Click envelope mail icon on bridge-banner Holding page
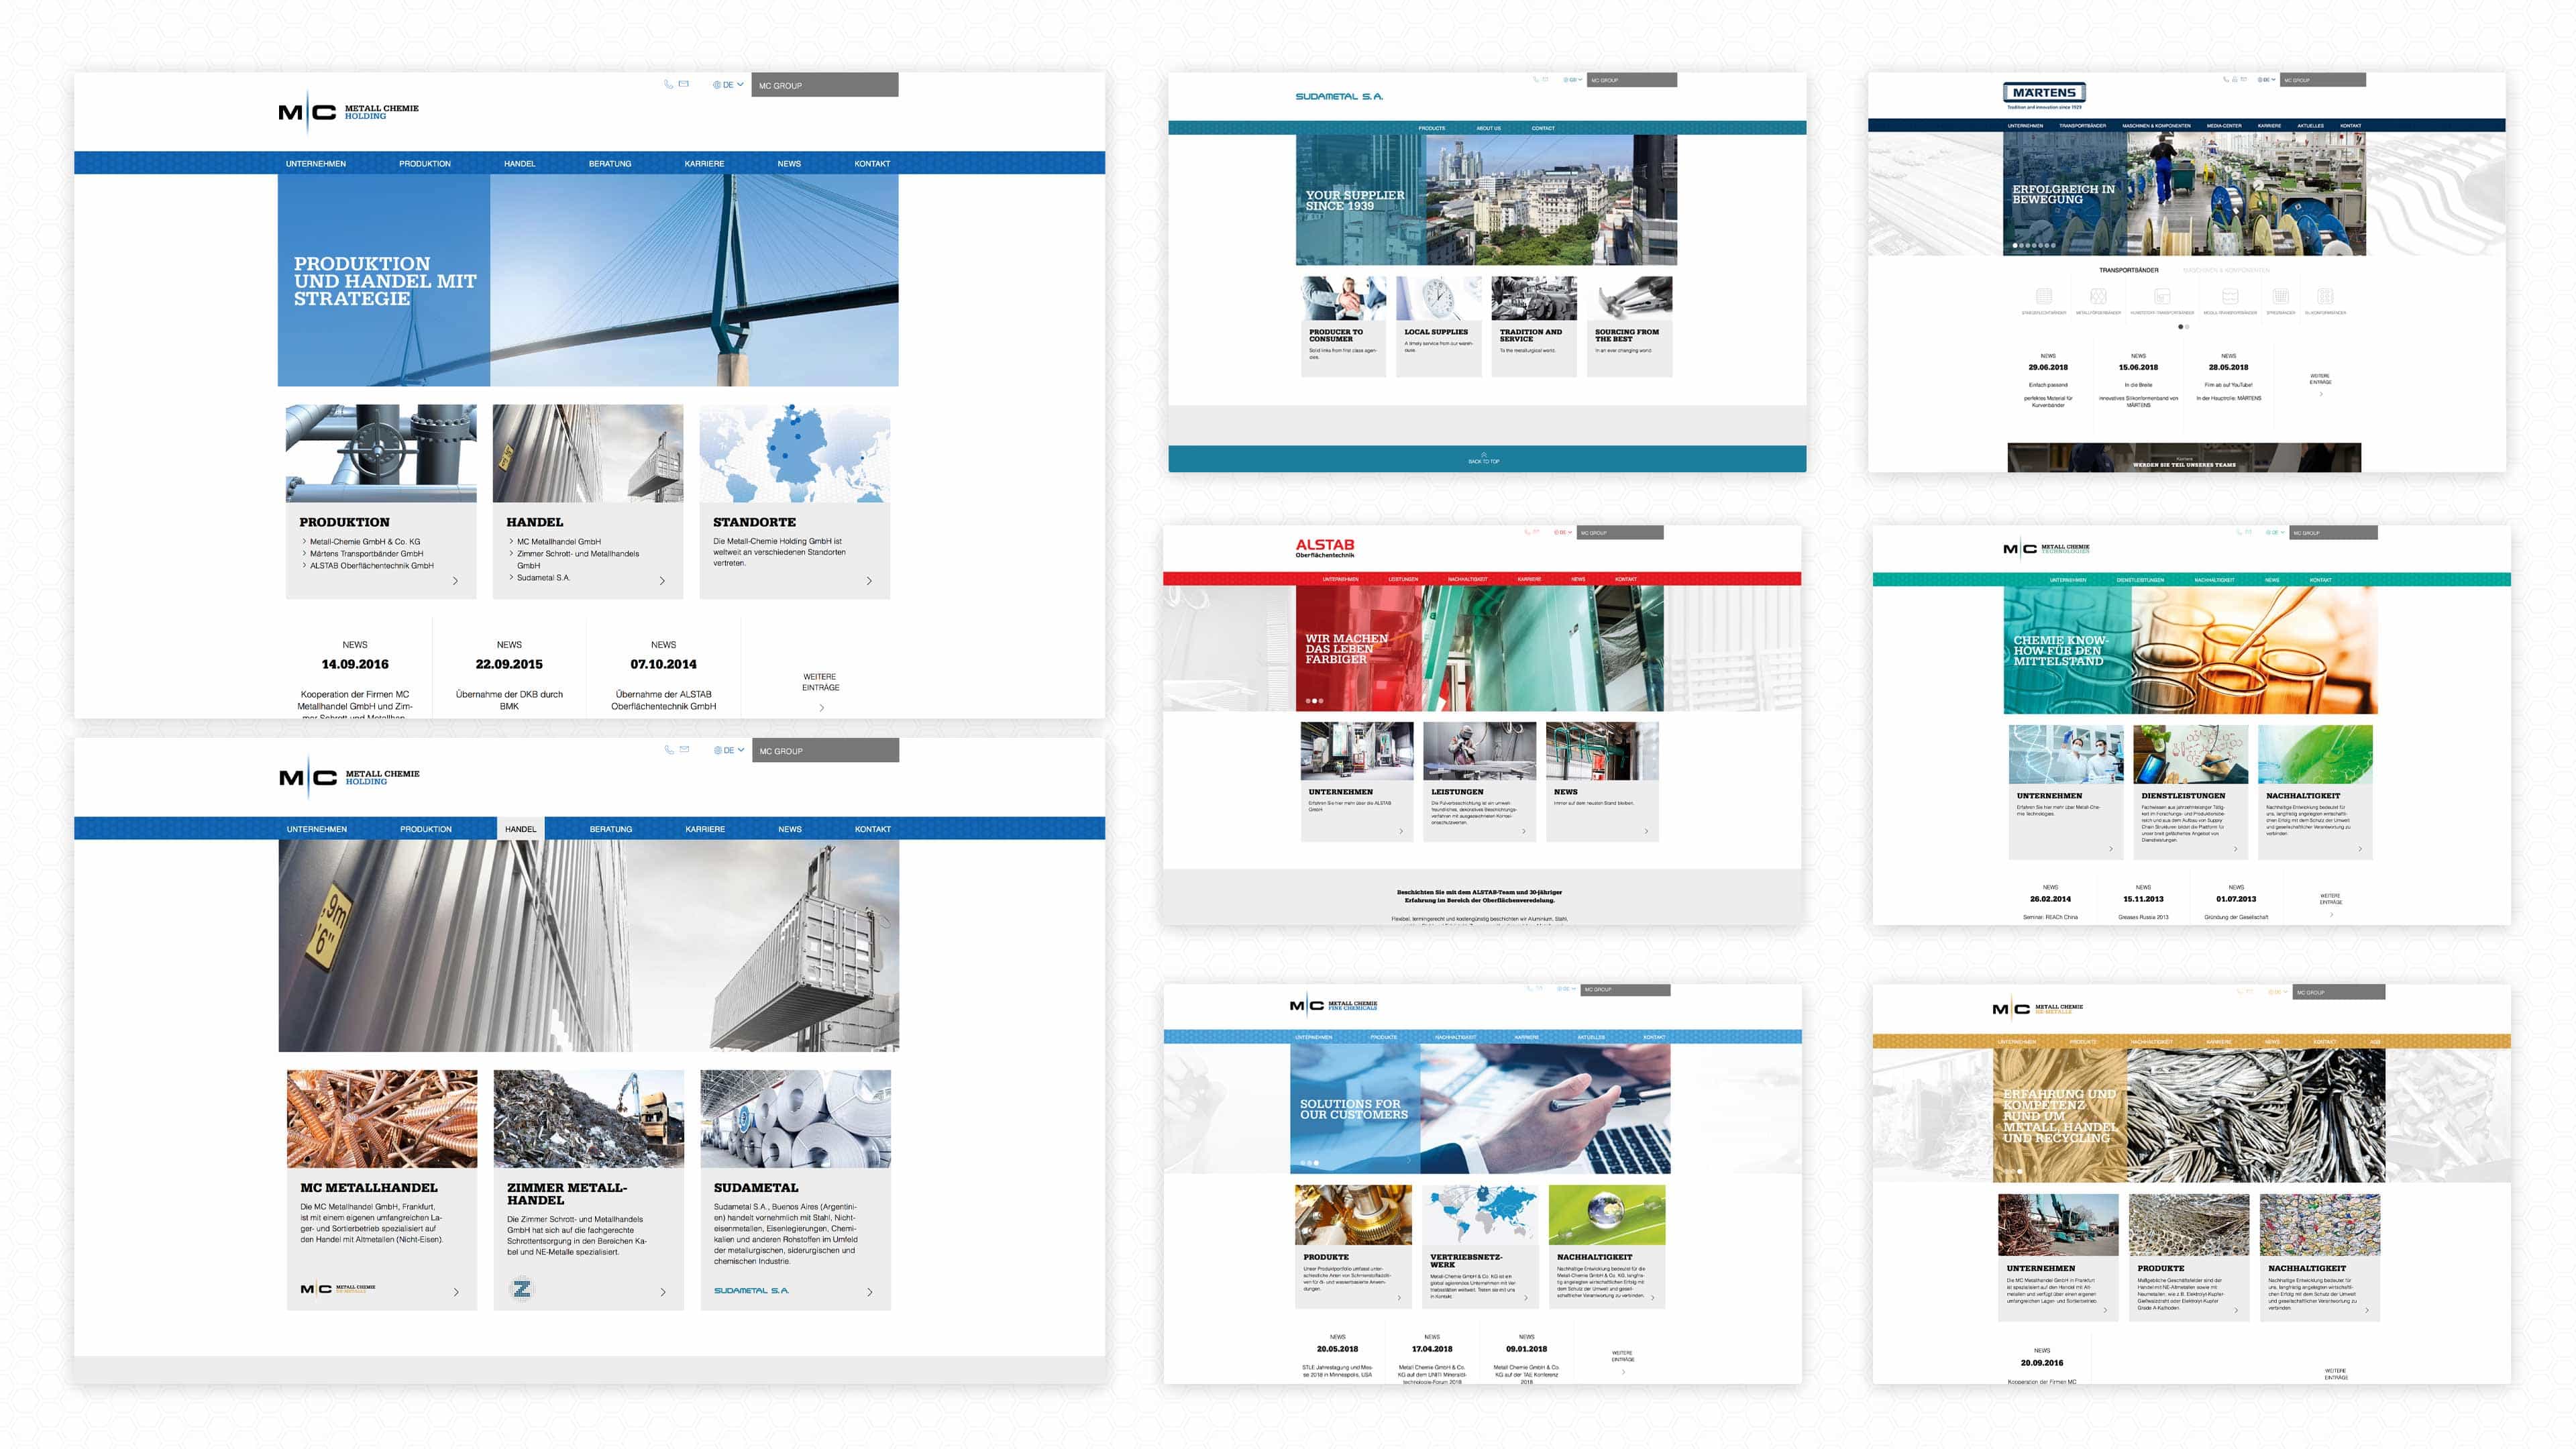Image resolution: width=2576 pixels, height=1449 pixels. coord(684,84)
